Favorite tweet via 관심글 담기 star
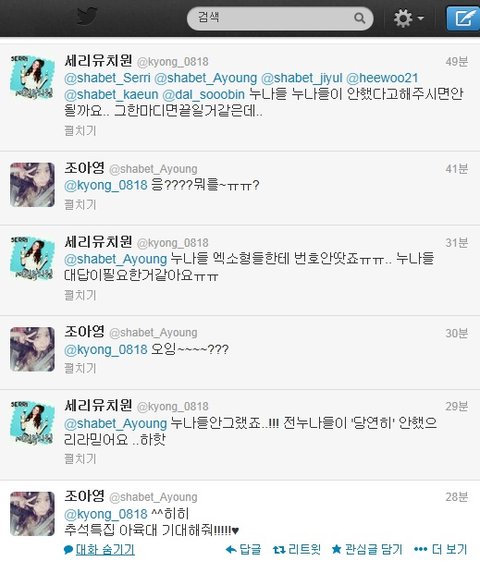Viewport: 480px width, 561px height. [367, 549]
